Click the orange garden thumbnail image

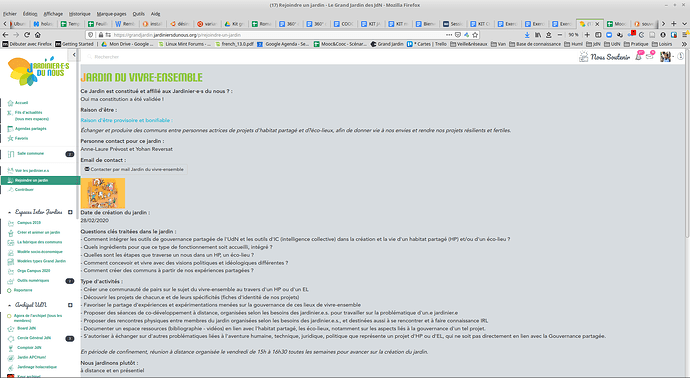(103, 193)
